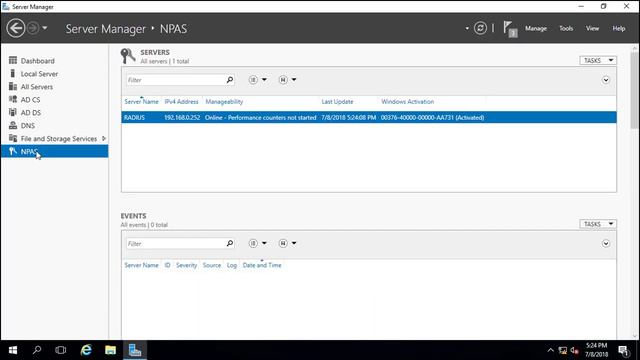The width and height of the screenshot is (640, 360).
Task: Expand the Events filter panel chevron
Action: pyautogui.click(x=606, y=244)
